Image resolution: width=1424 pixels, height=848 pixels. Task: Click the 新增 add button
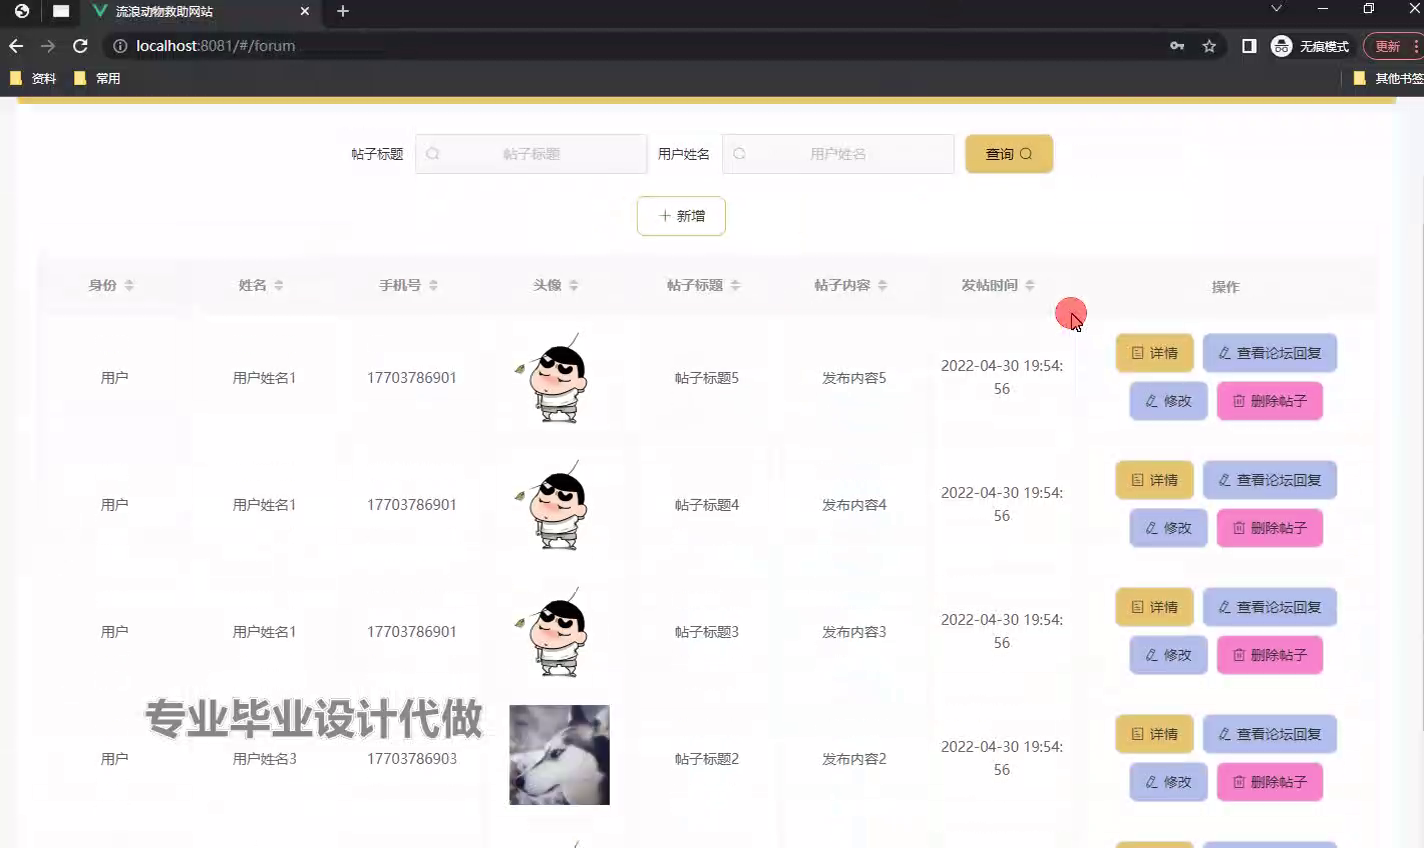681,216
